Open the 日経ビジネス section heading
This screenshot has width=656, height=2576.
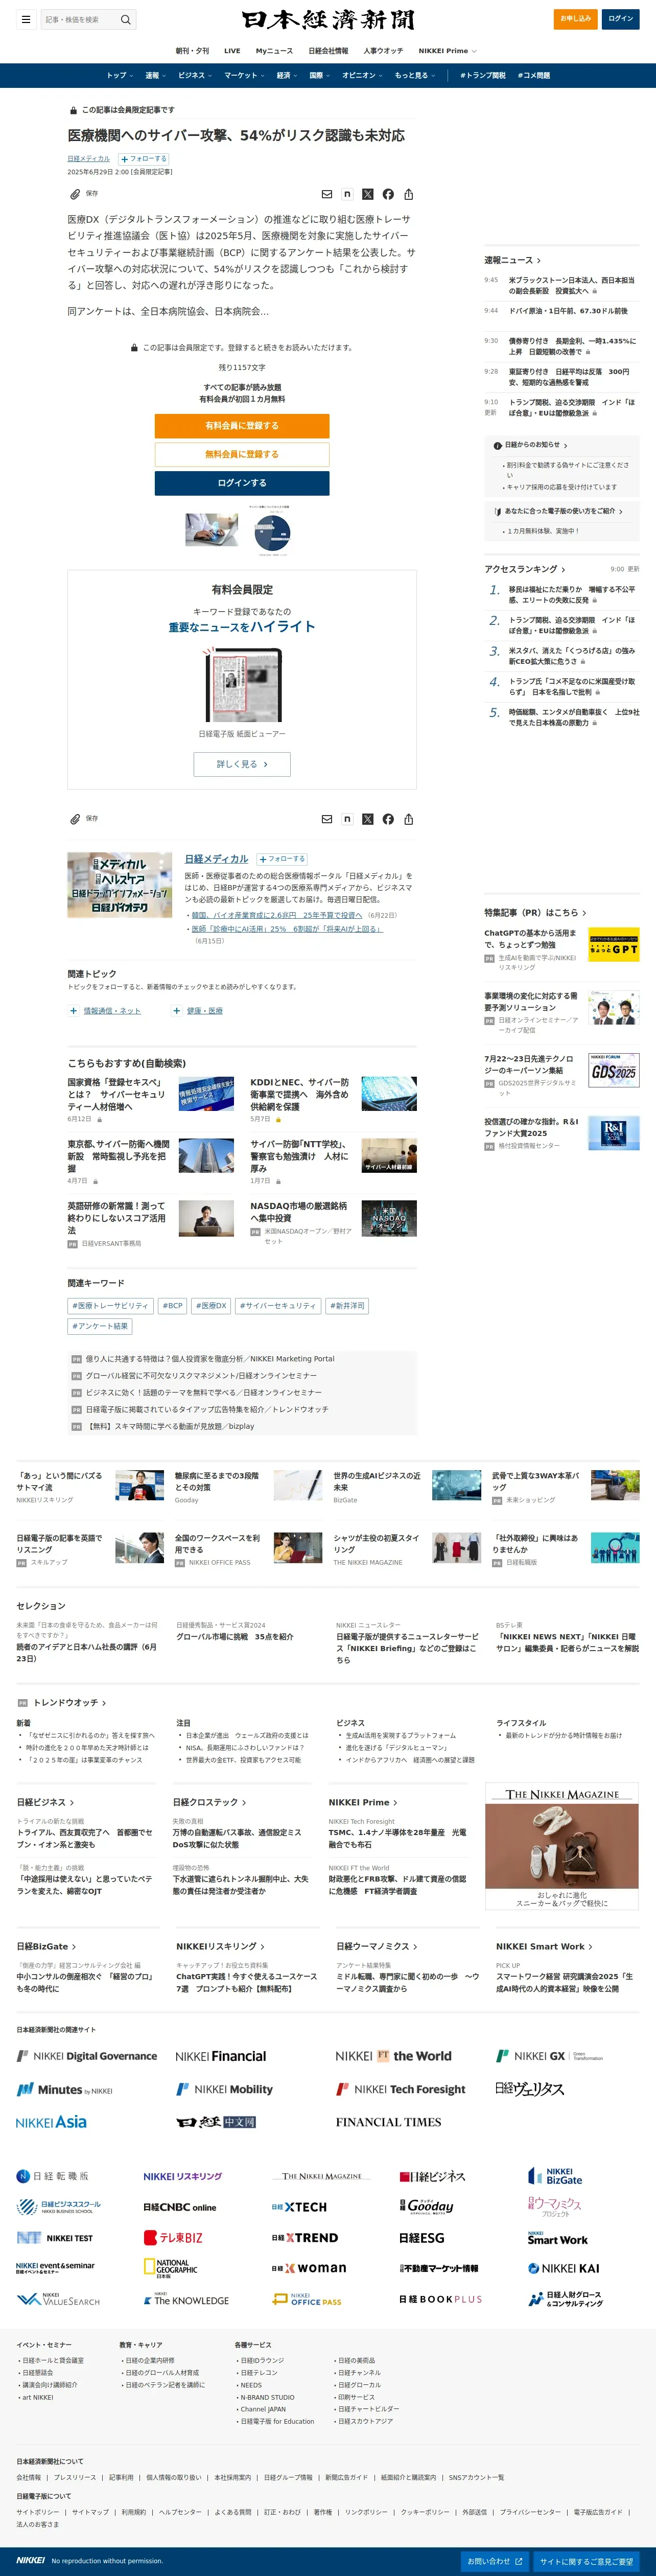(x=45, y=1802)
